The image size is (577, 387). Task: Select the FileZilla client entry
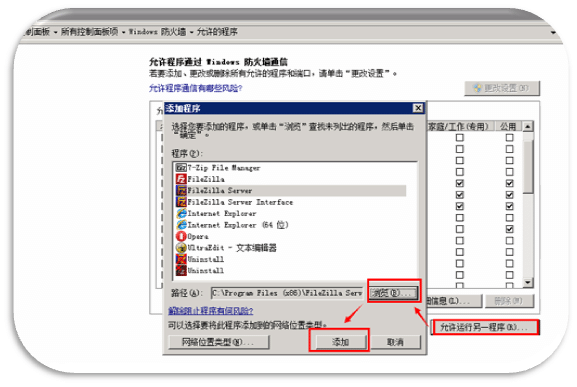200,179
